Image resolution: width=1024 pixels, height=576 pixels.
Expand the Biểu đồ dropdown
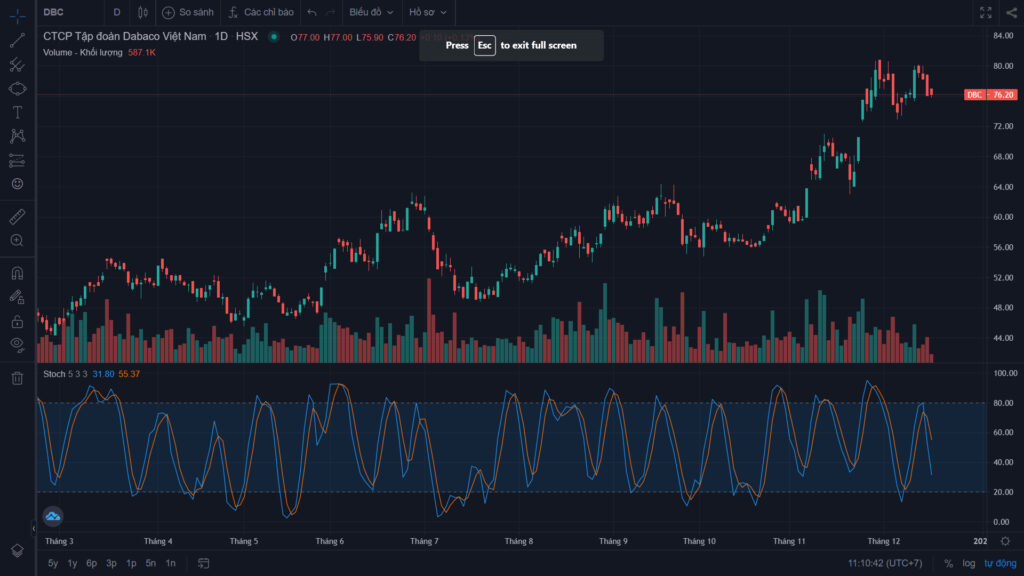pyautogui.click(x=371, y=12)
